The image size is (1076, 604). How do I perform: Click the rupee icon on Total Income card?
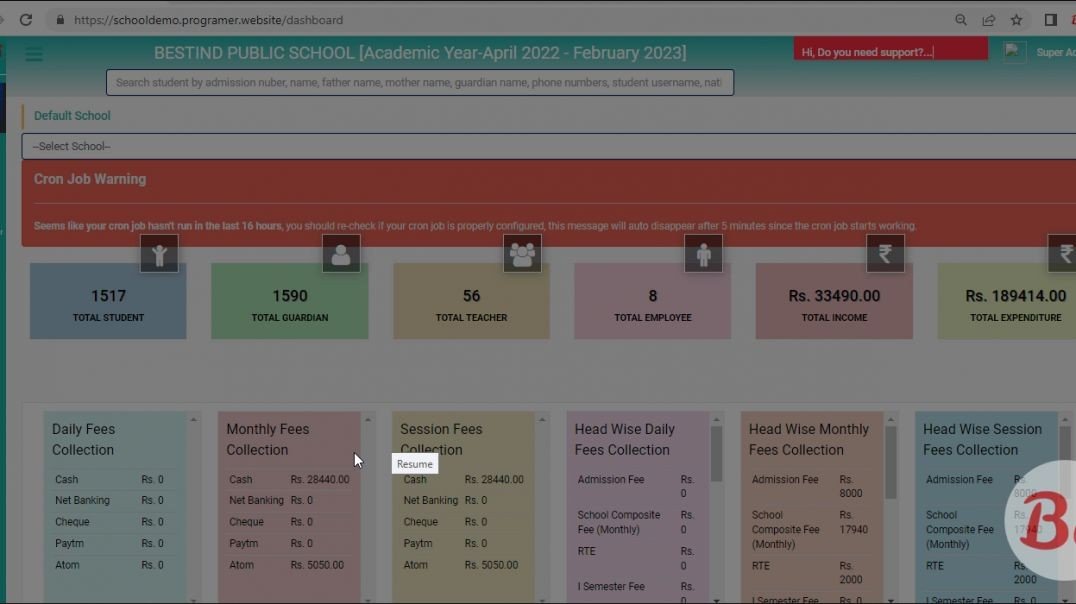click(x=885, y=253)
